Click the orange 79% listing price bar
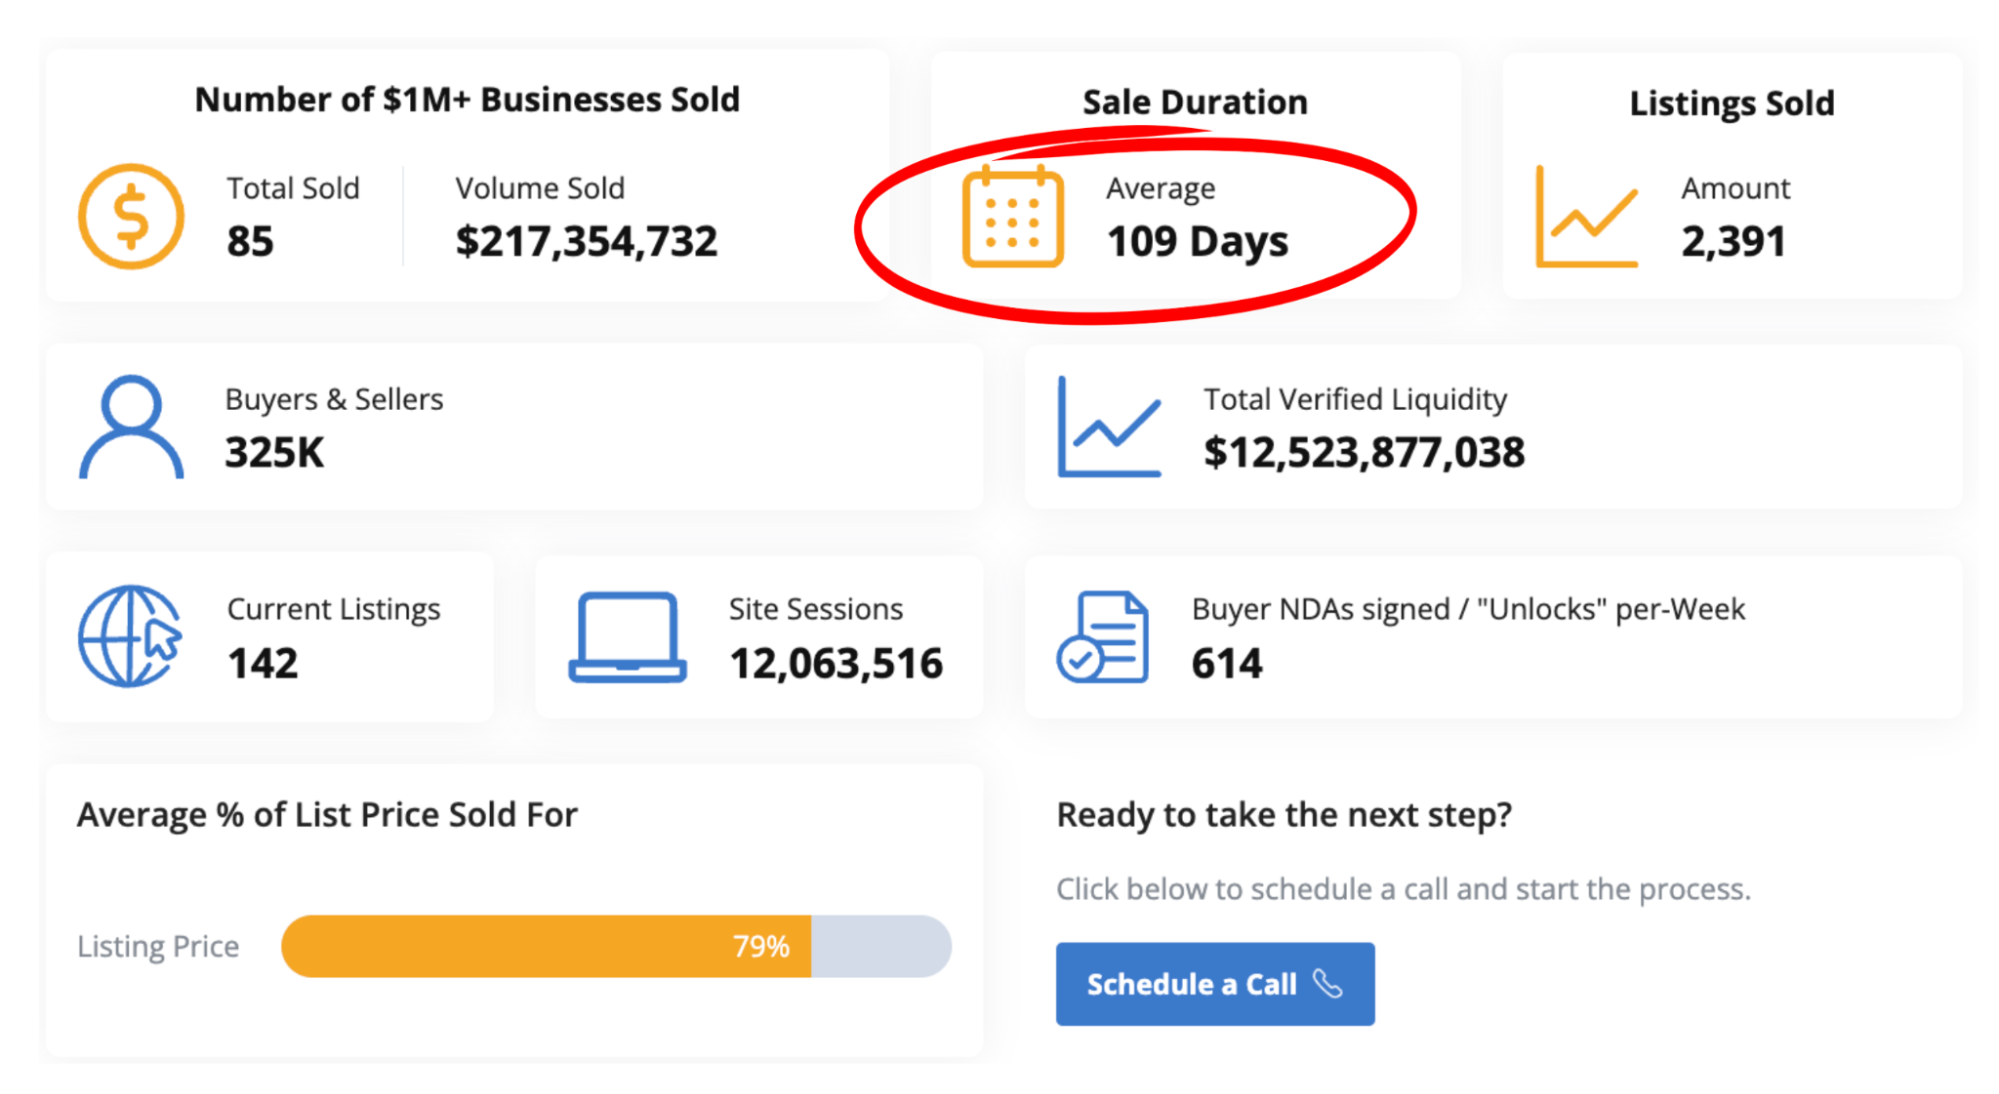Viewport: 1999px width, 1094px height. (546, 946)
